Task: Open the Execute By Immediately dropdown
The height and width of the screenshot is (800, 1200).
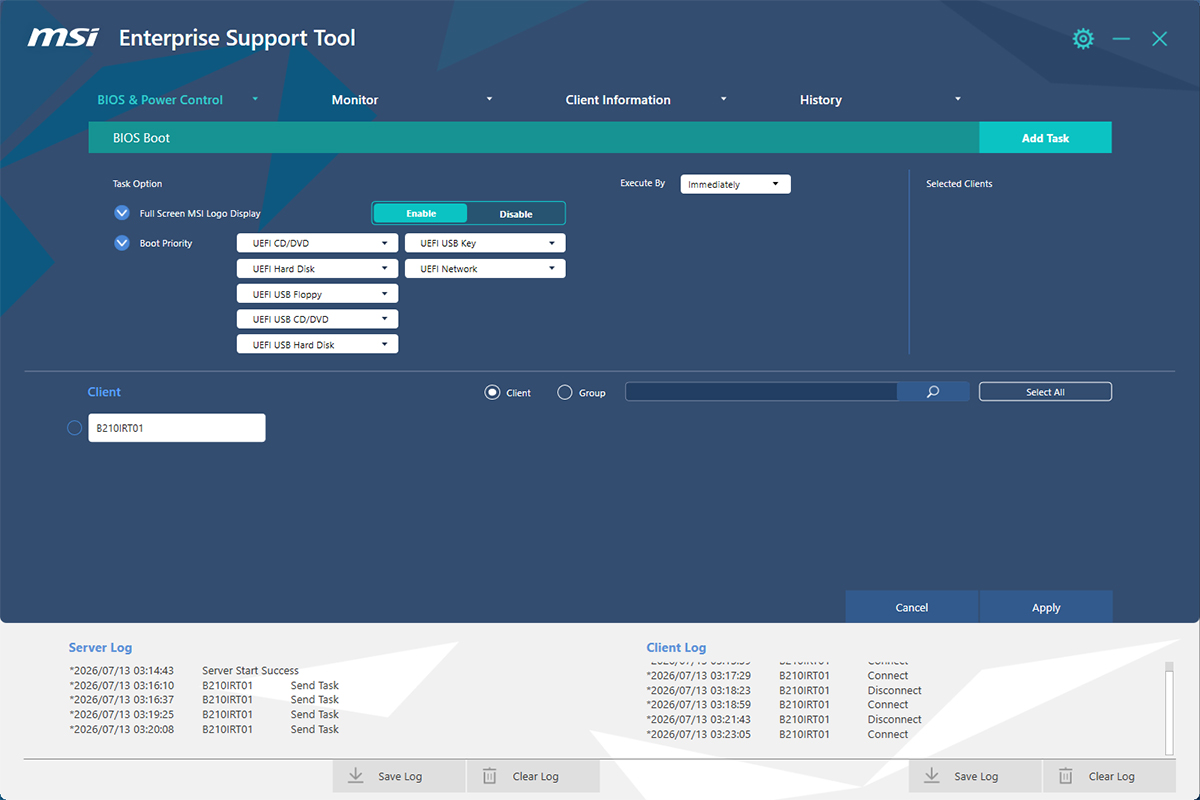Action: tap(736, 184)
